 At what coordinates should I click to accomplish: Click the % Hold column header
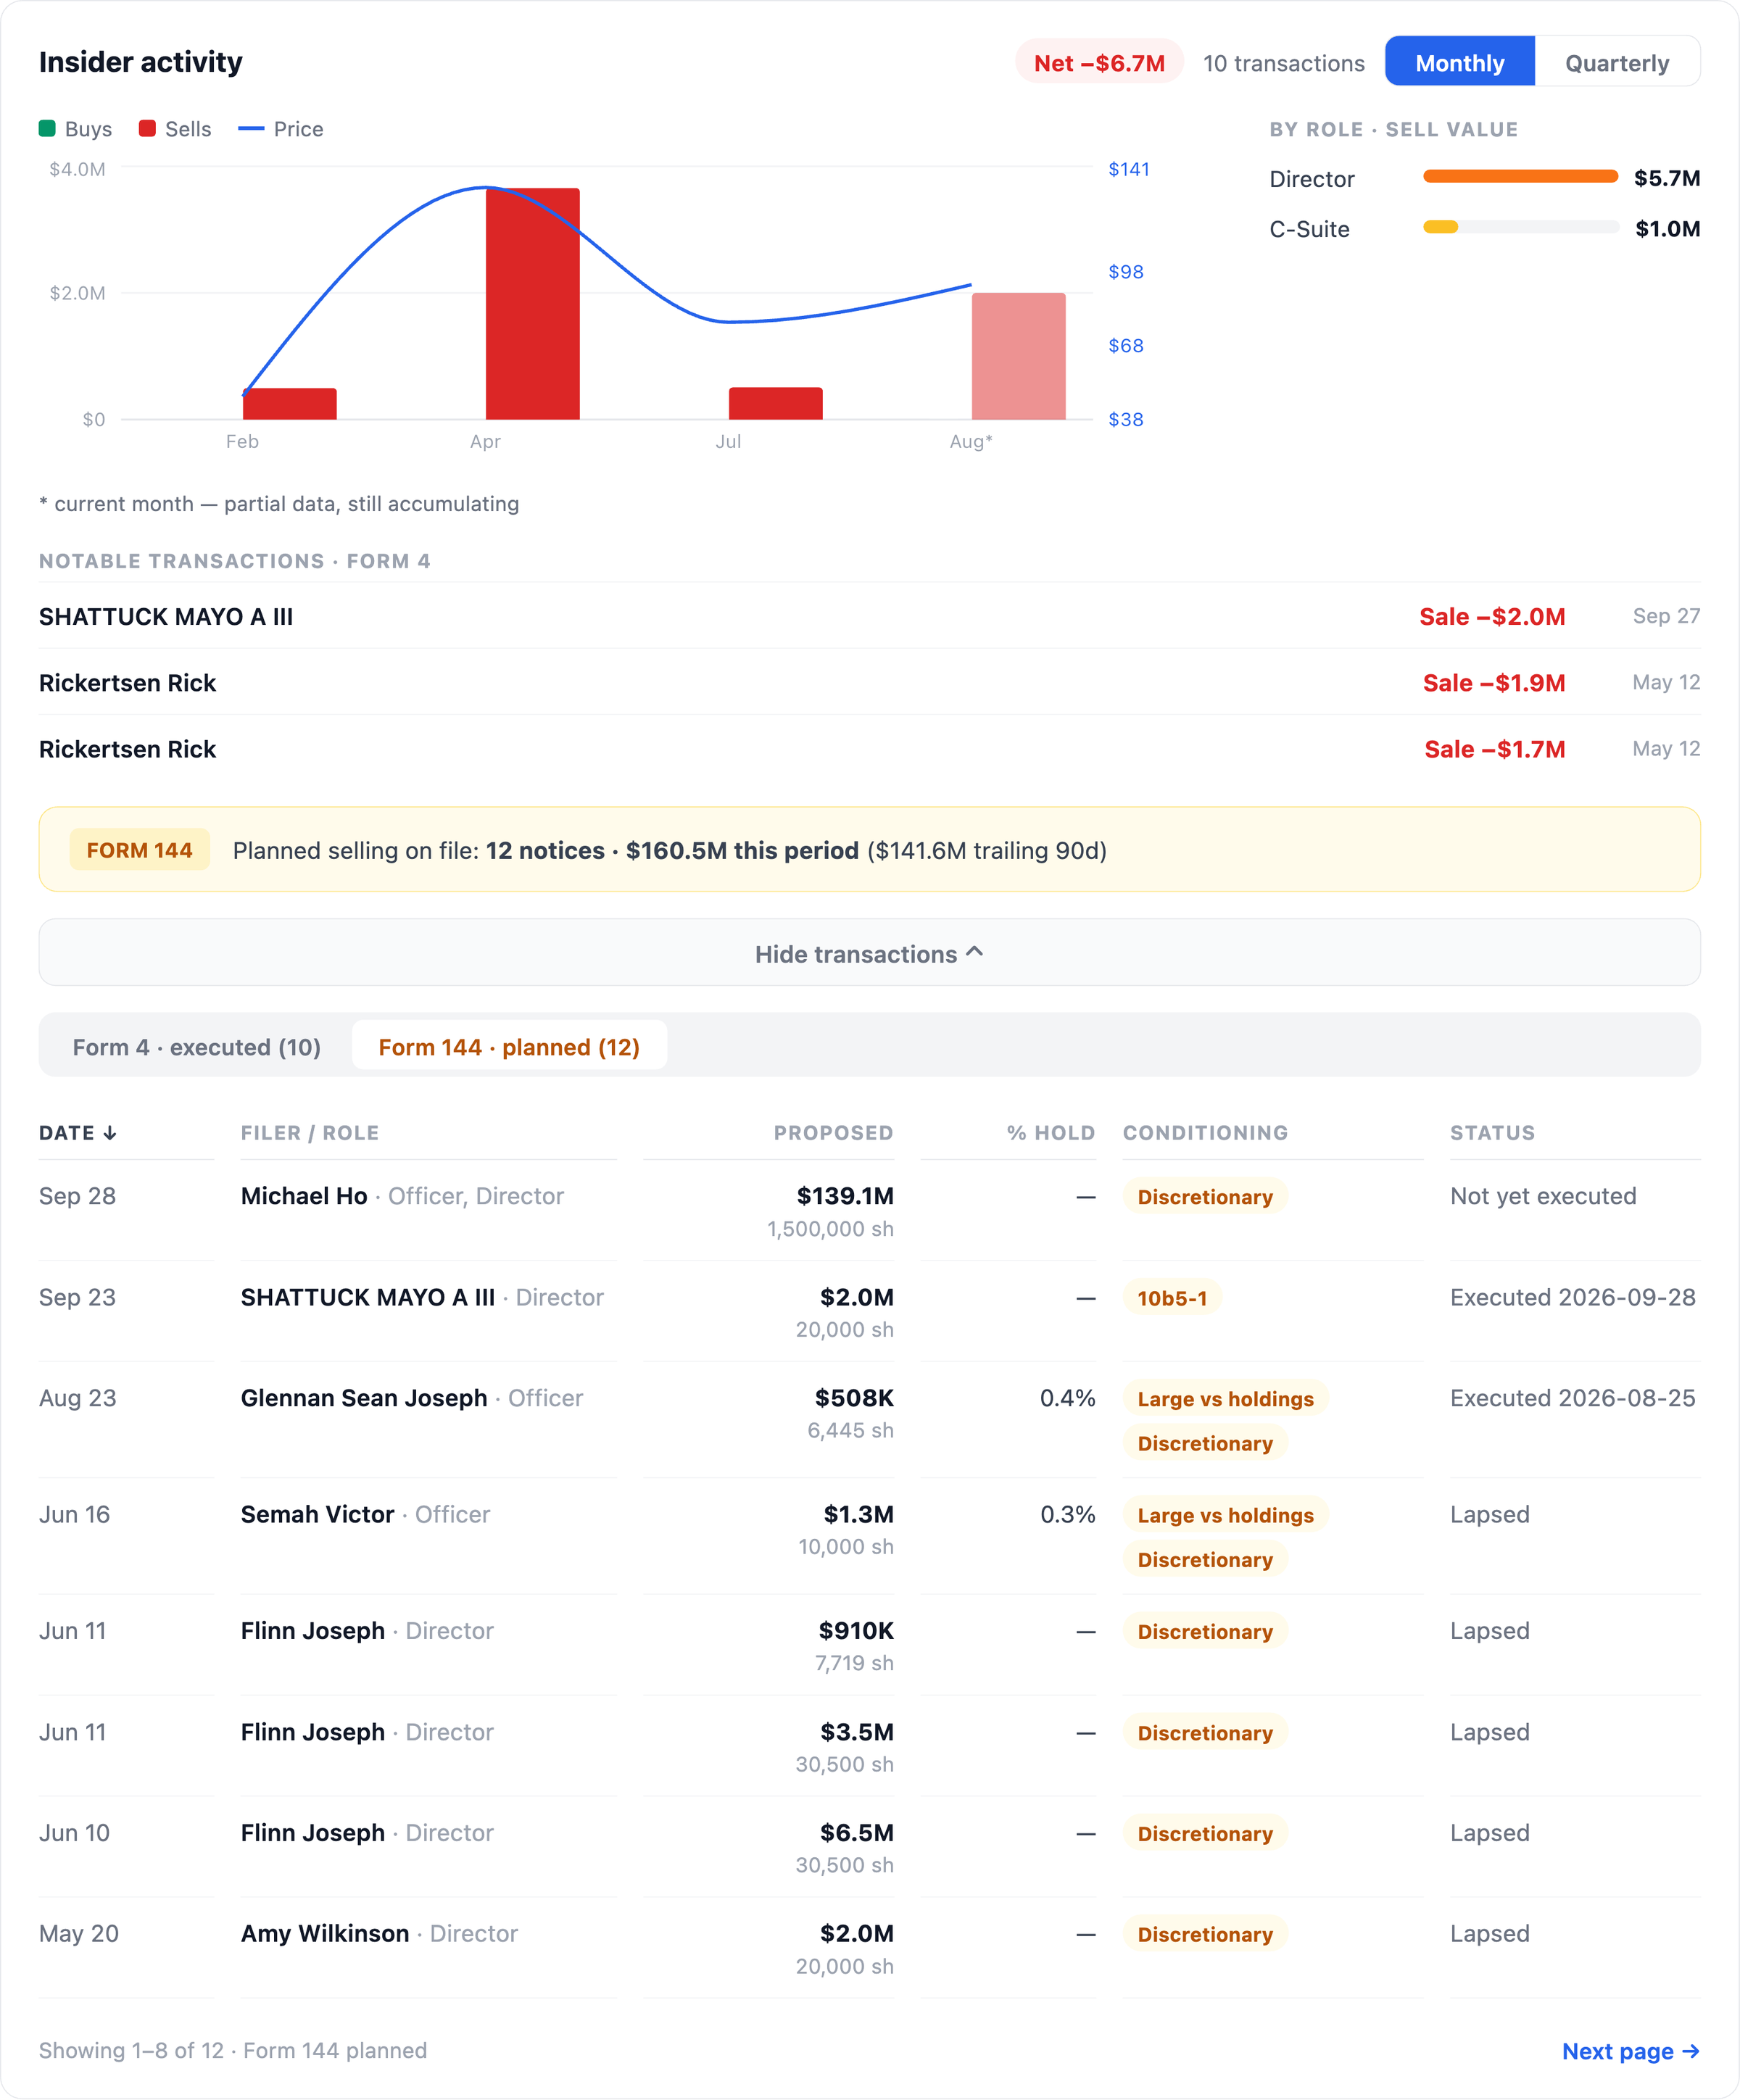[1051, 1132]
